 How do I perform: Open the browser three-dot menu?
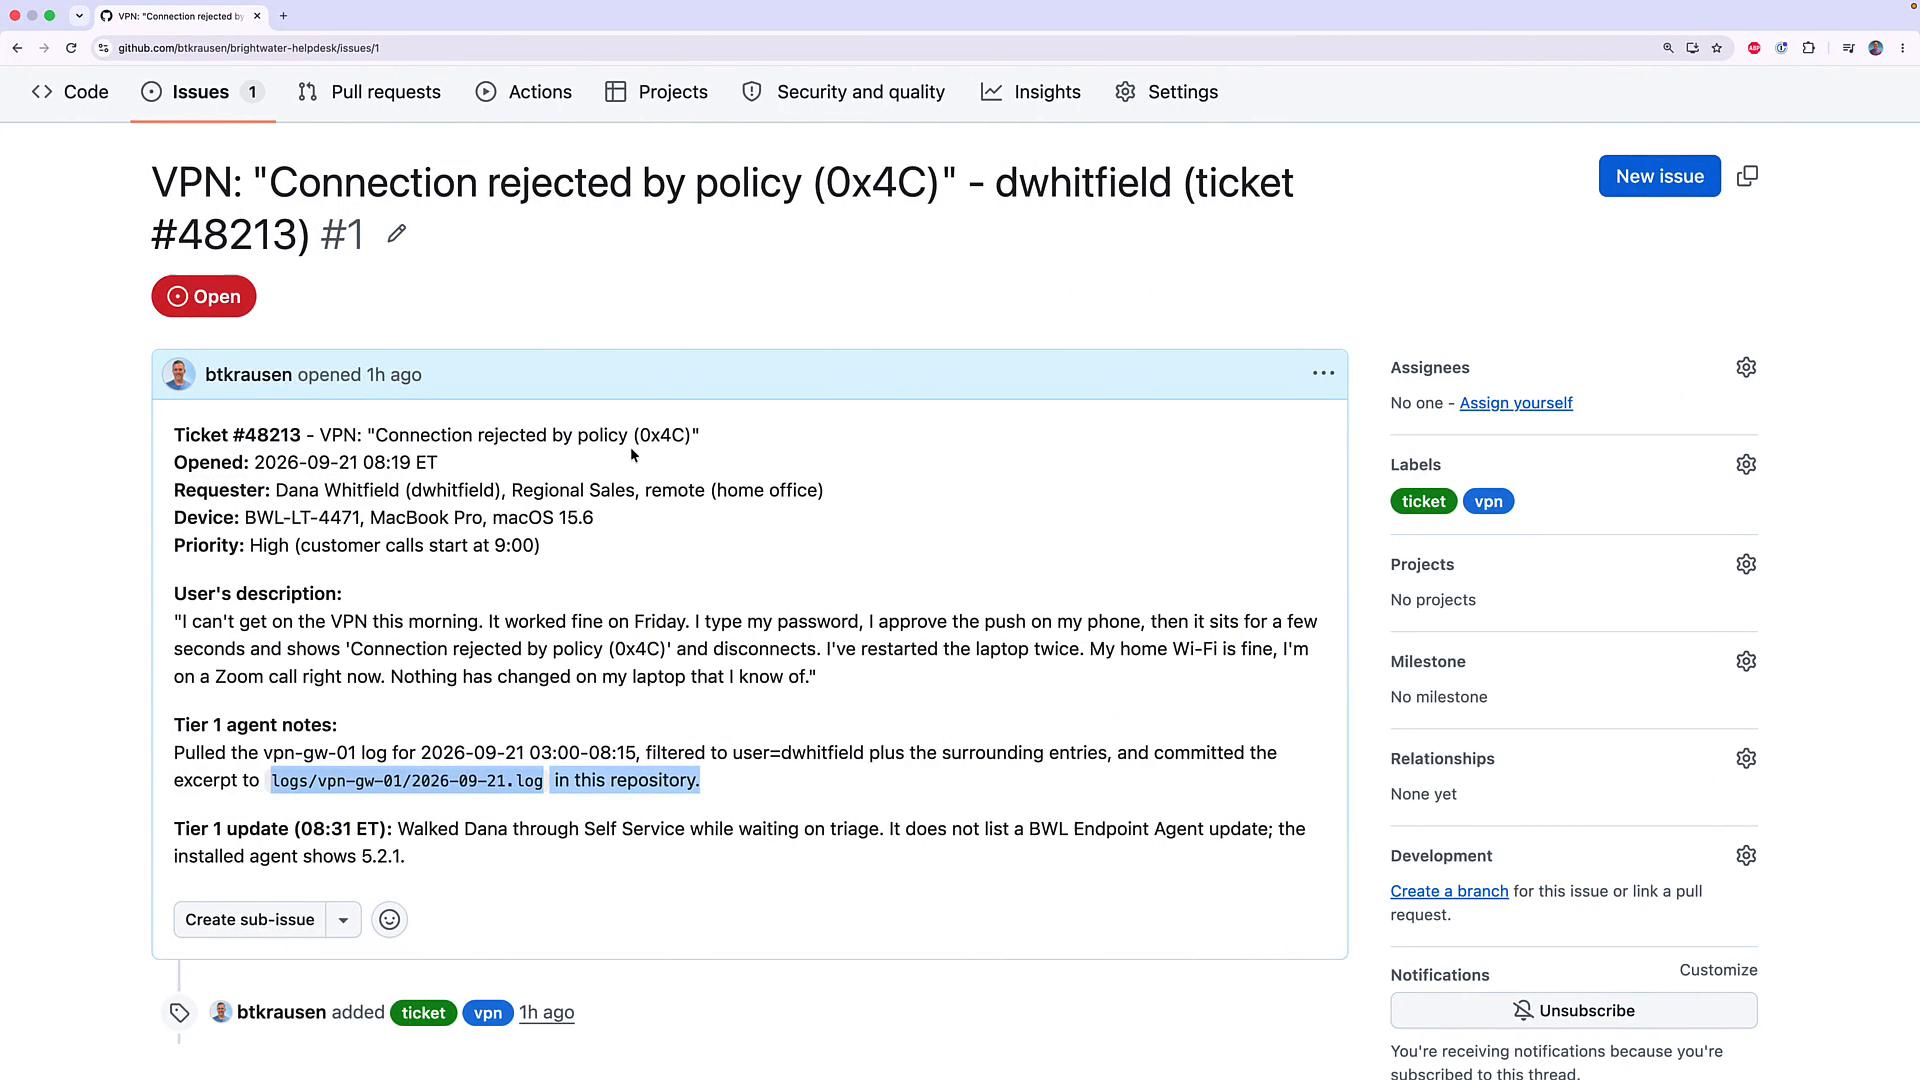click(x=1902, y=47)
